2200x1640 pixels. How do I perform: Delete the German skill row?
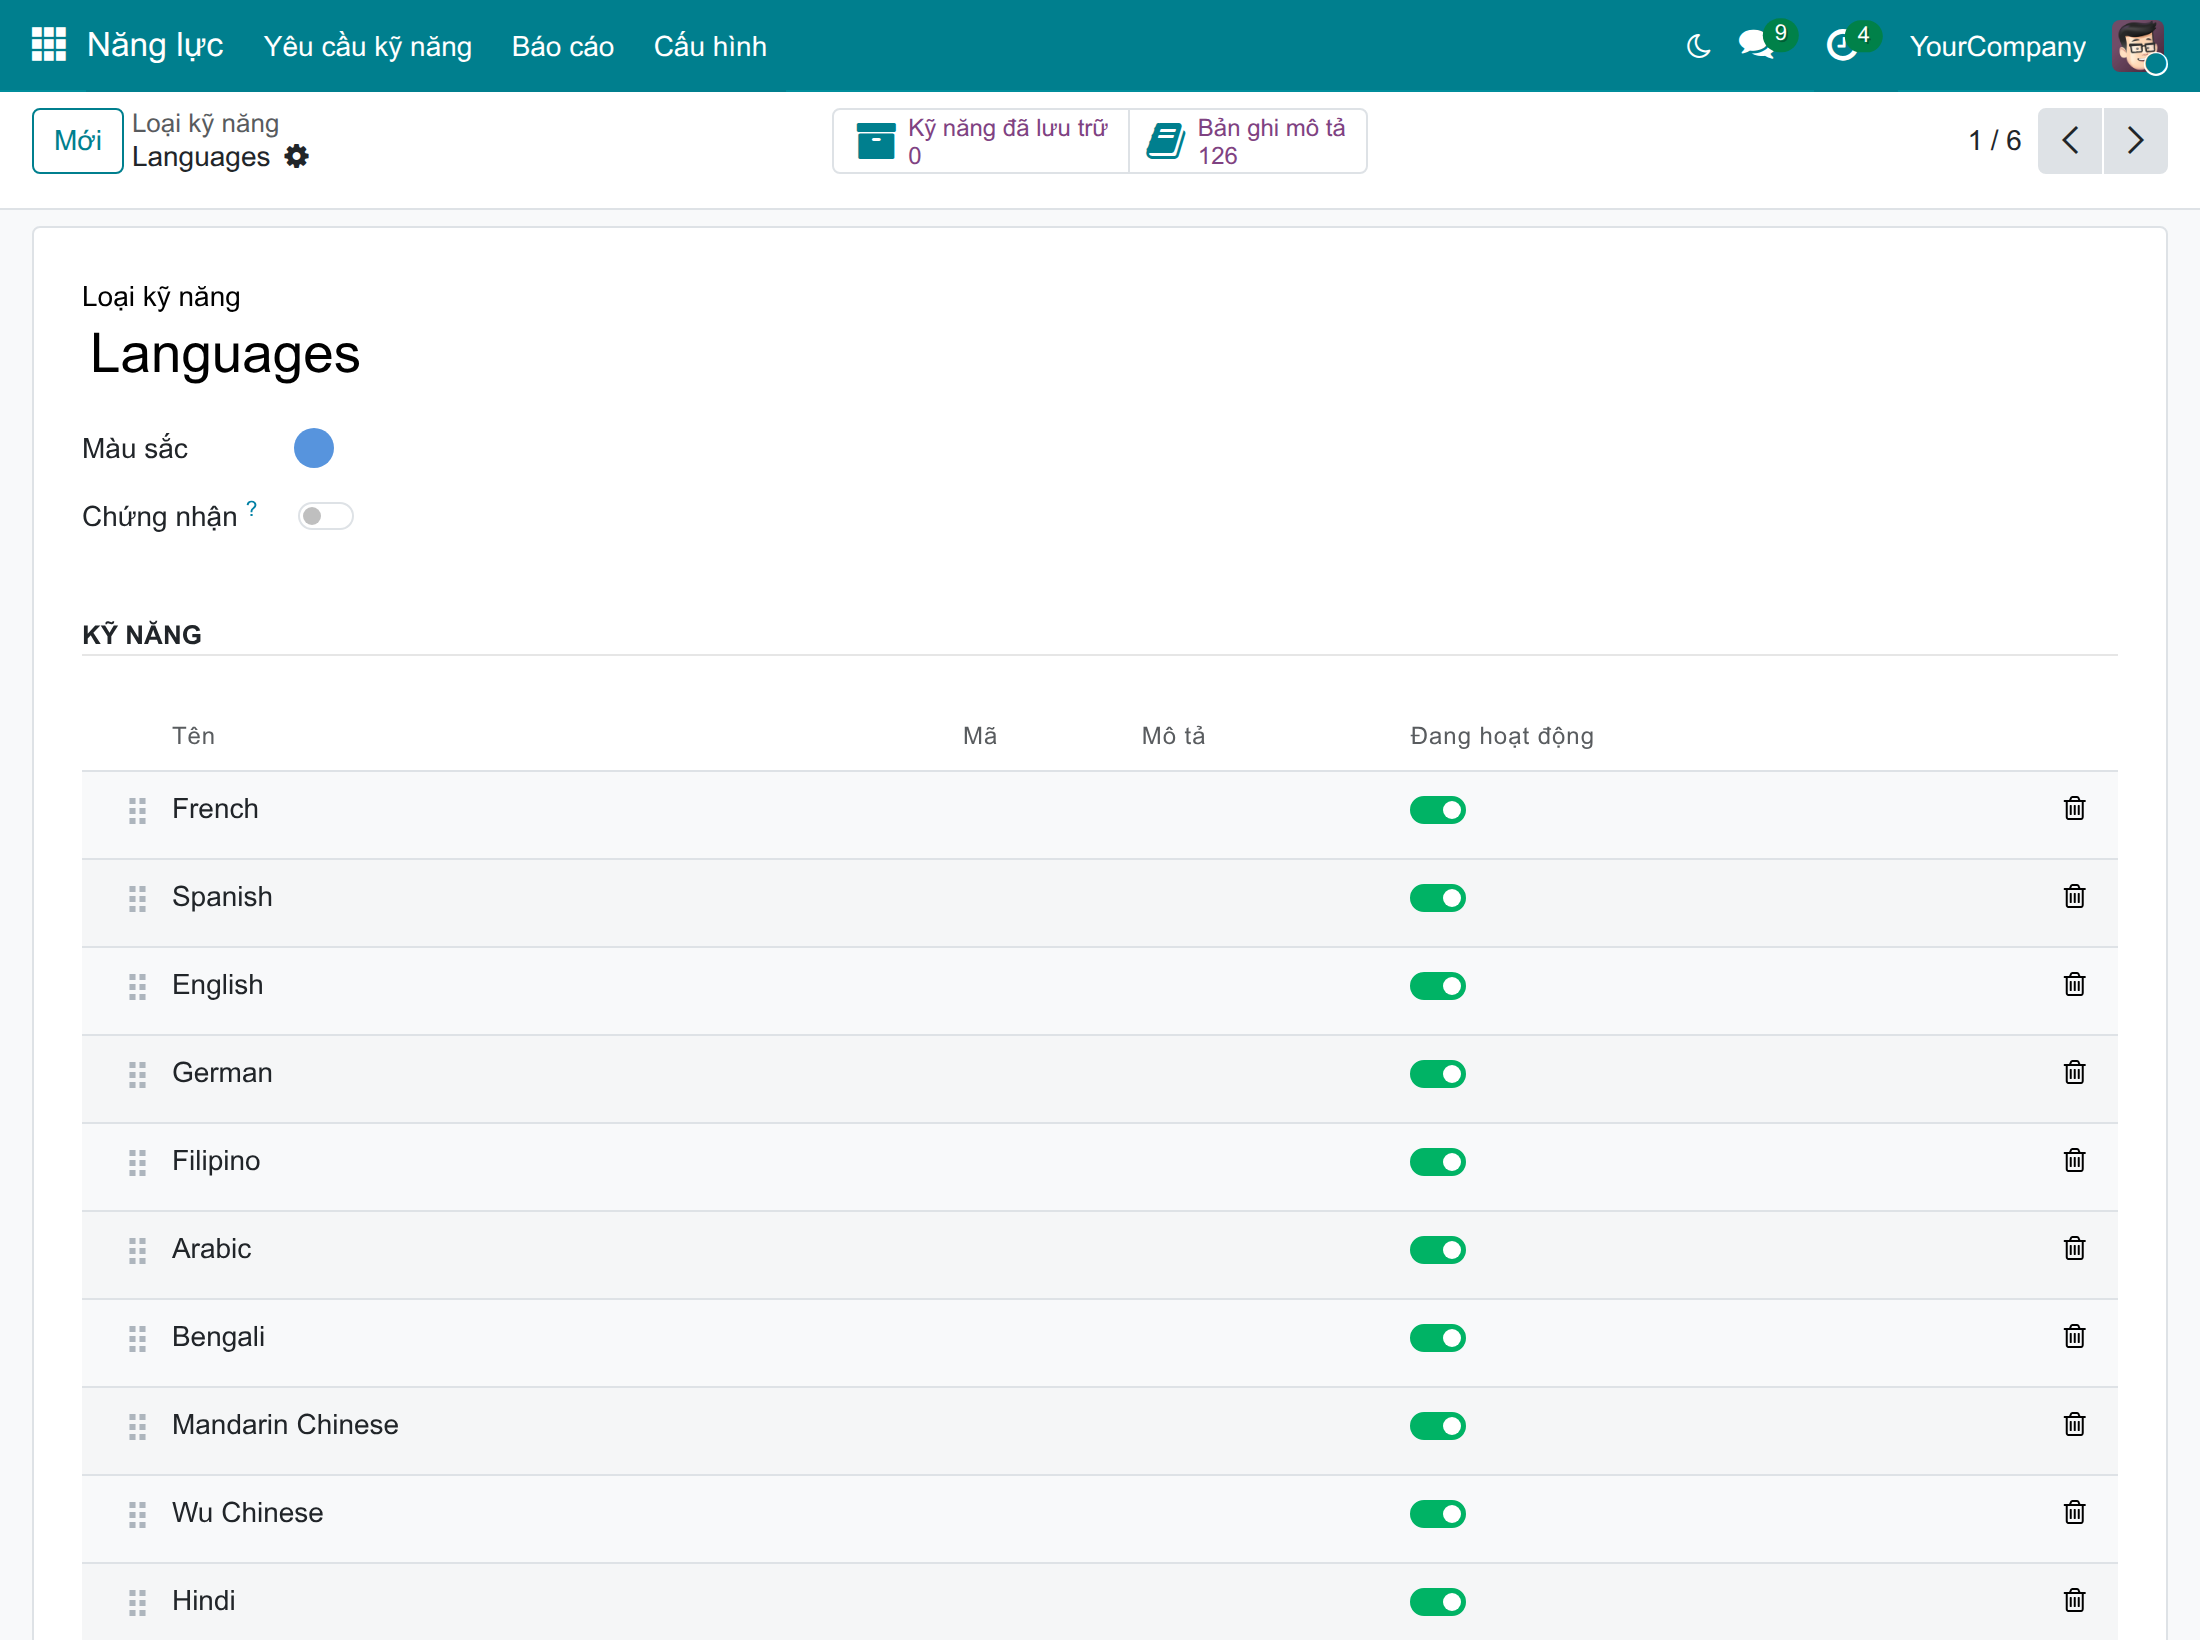coord(2074,1072)
